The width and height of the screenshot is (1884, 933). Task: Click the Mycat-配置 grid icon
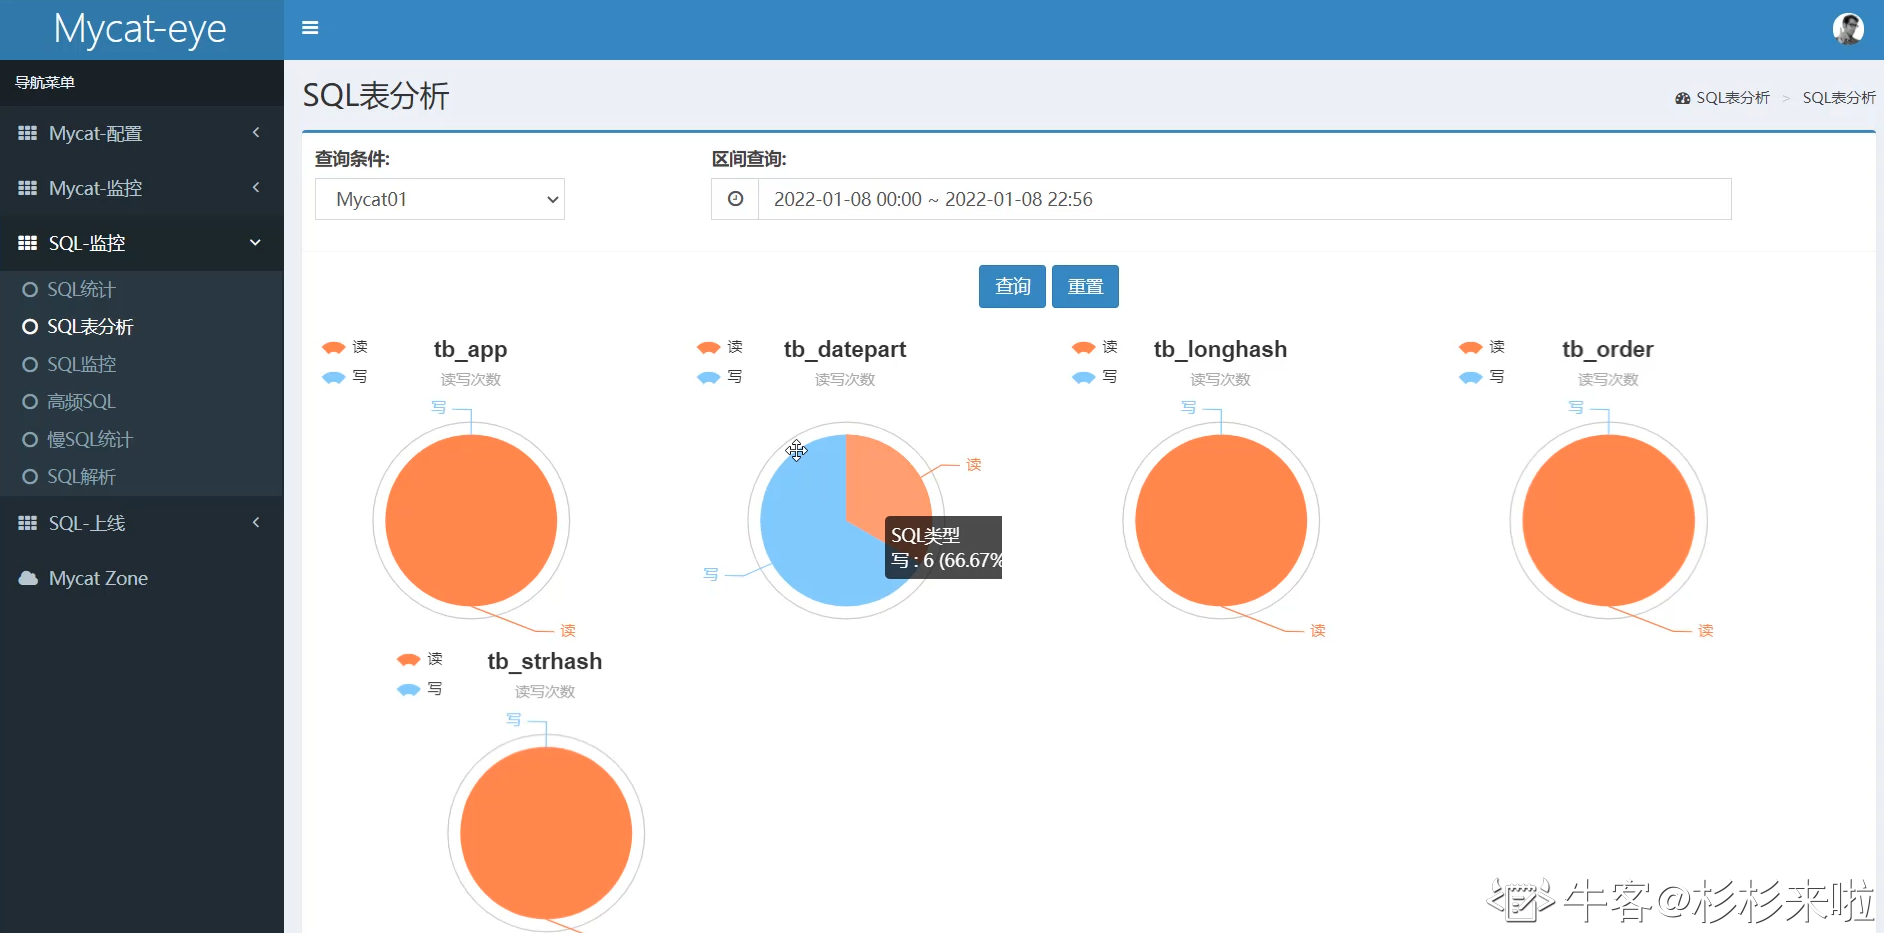[28, 133]
